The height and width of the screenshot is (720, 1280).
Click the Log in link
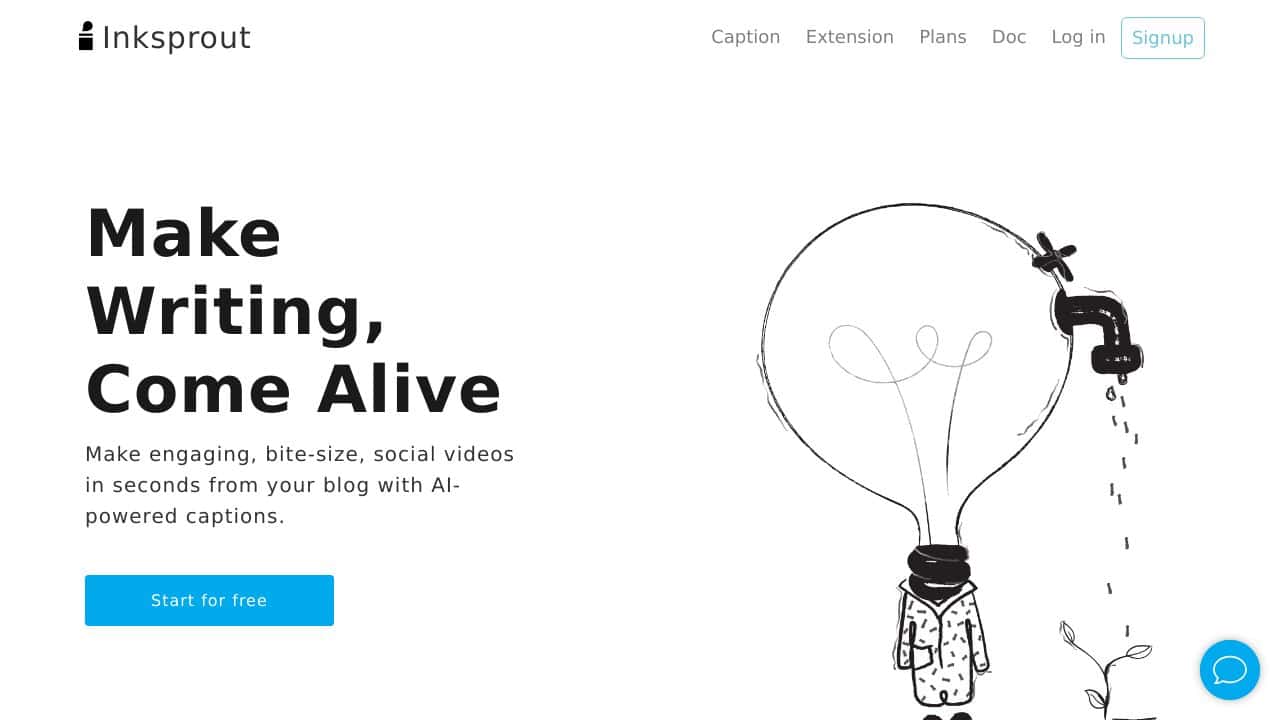1078,37
